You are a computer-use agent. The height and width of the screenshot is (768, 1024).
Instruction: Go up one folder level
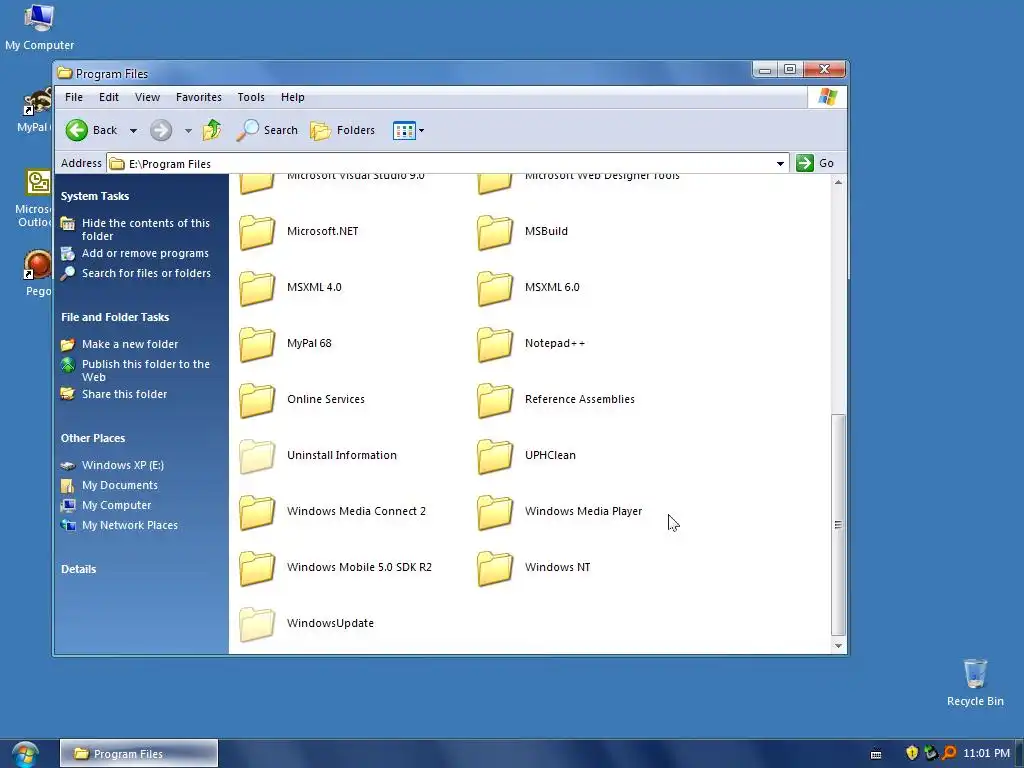(212, 131)
